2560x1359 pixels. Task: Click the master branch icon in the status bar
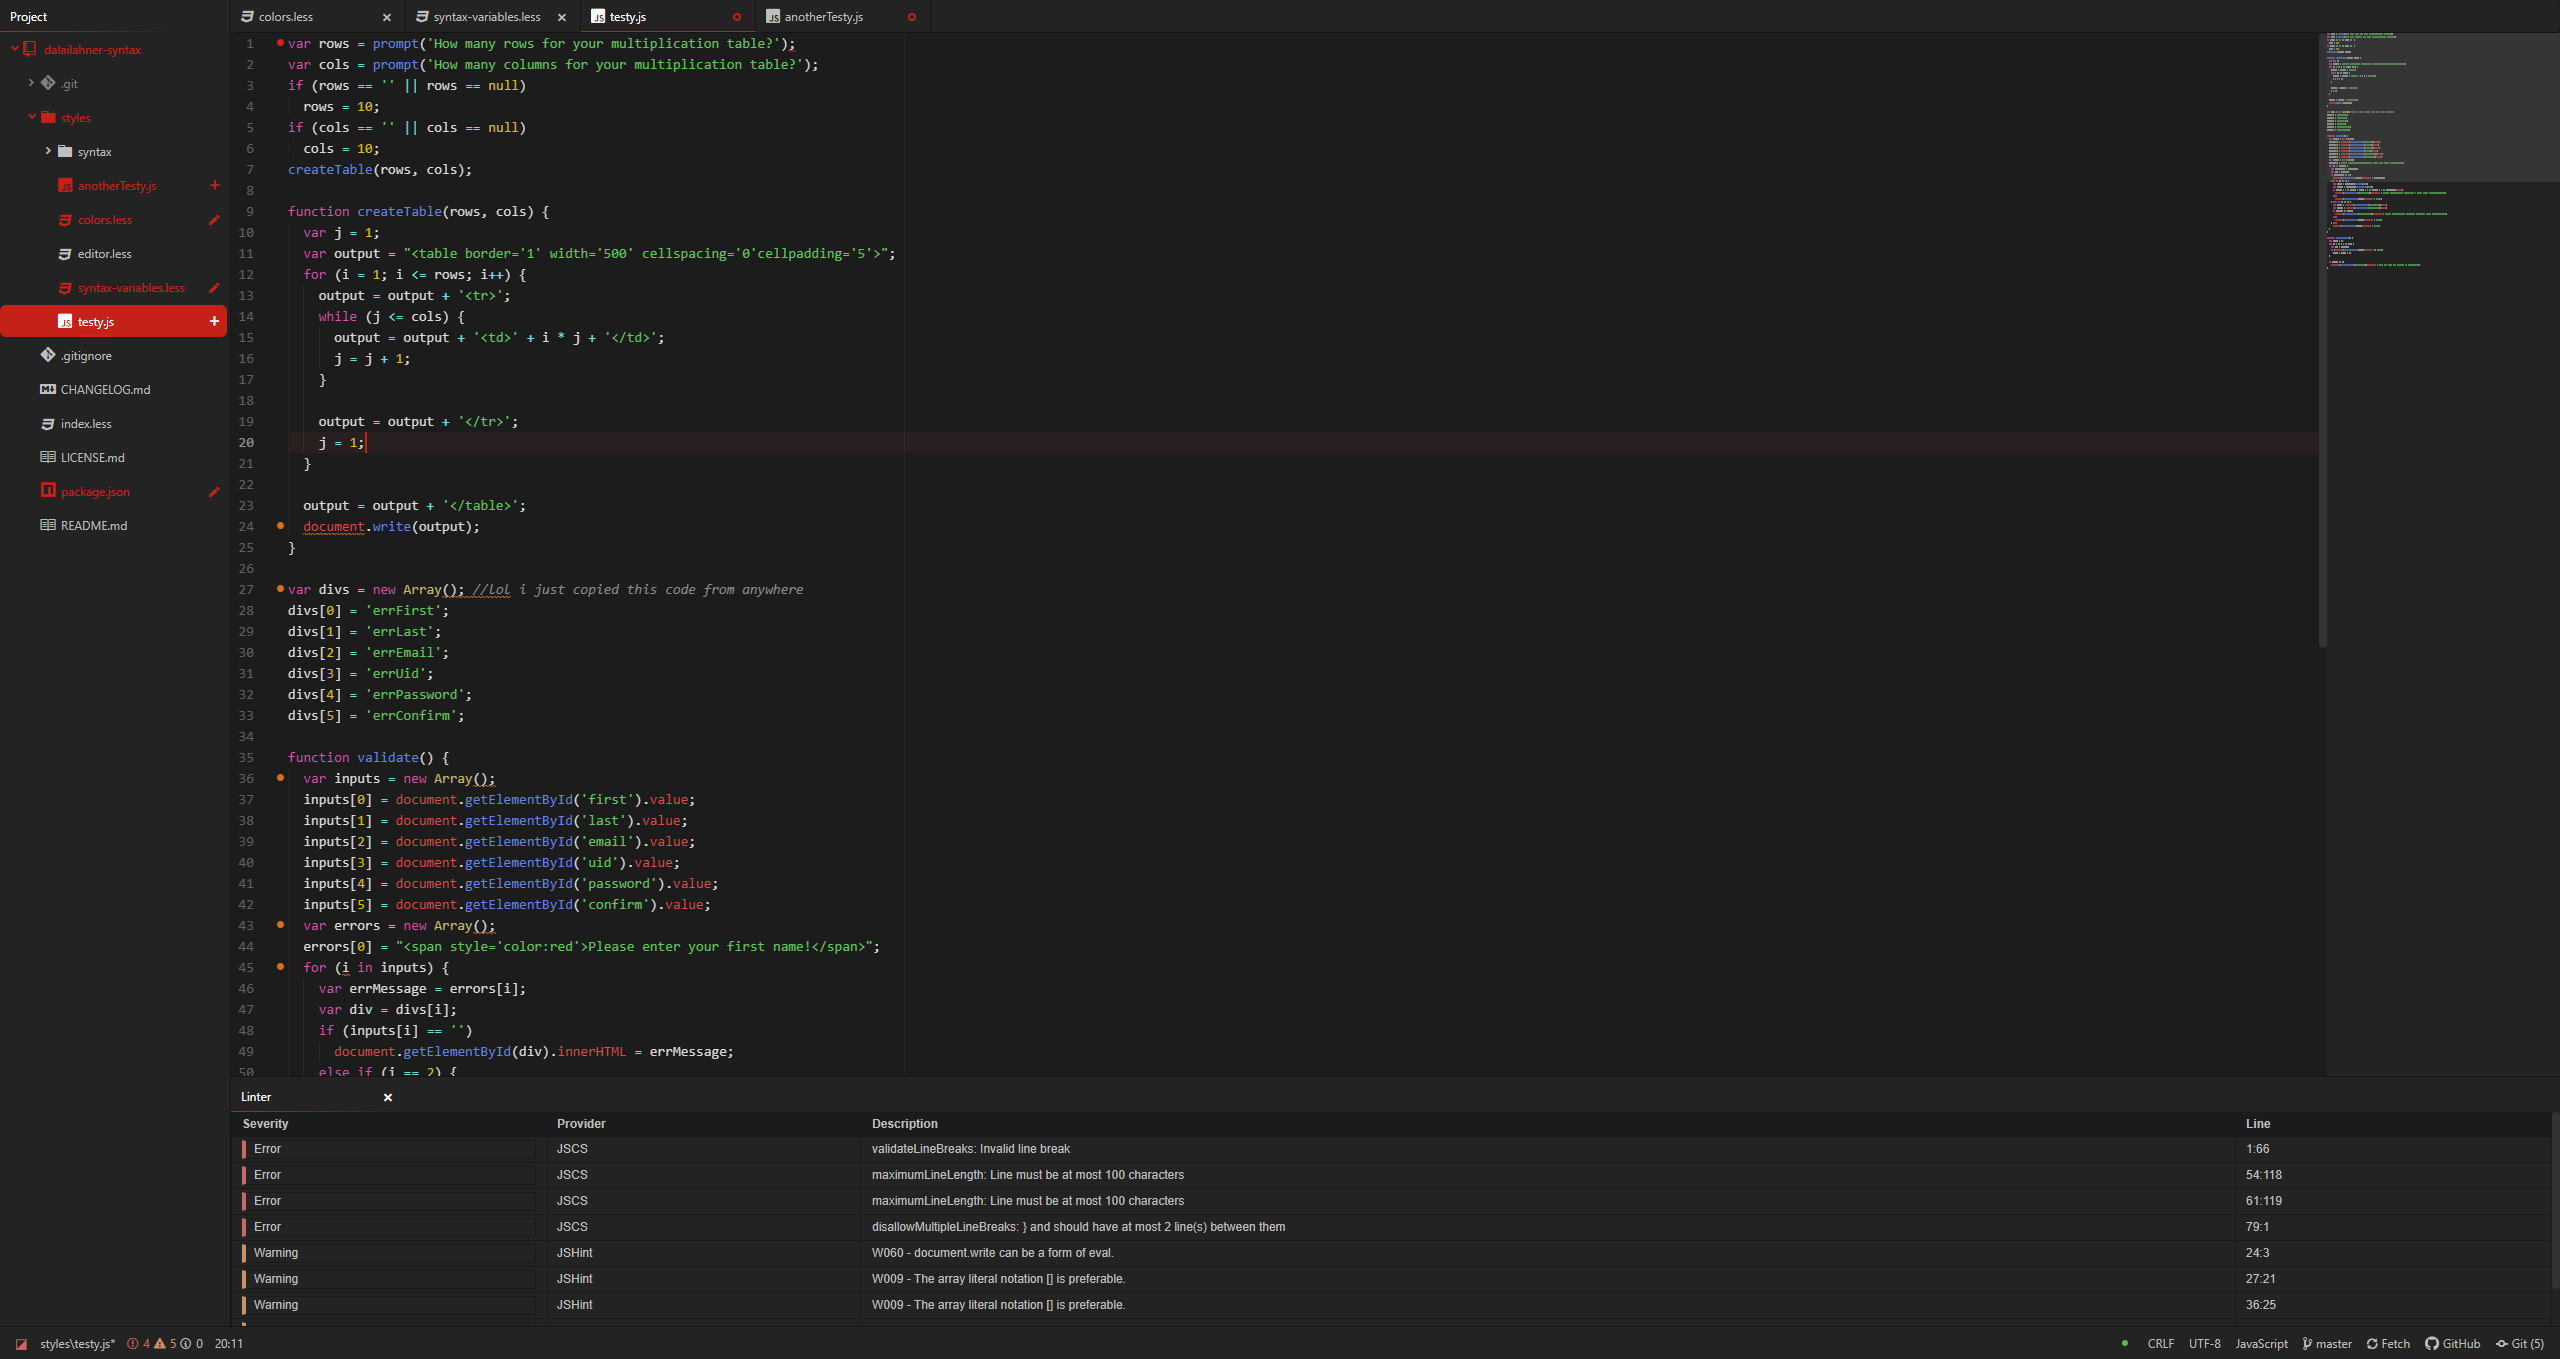coord(2307,1344)
